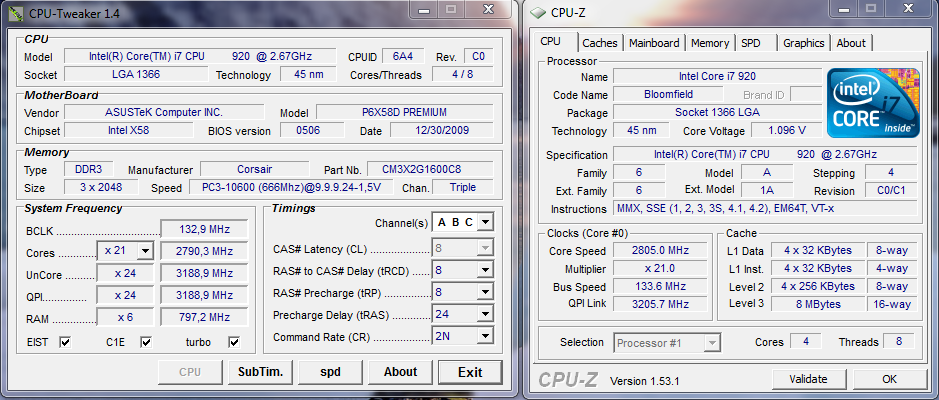Click the Core Voltage 1.096 V field
The image size is (939, 400).
(786, 131)
